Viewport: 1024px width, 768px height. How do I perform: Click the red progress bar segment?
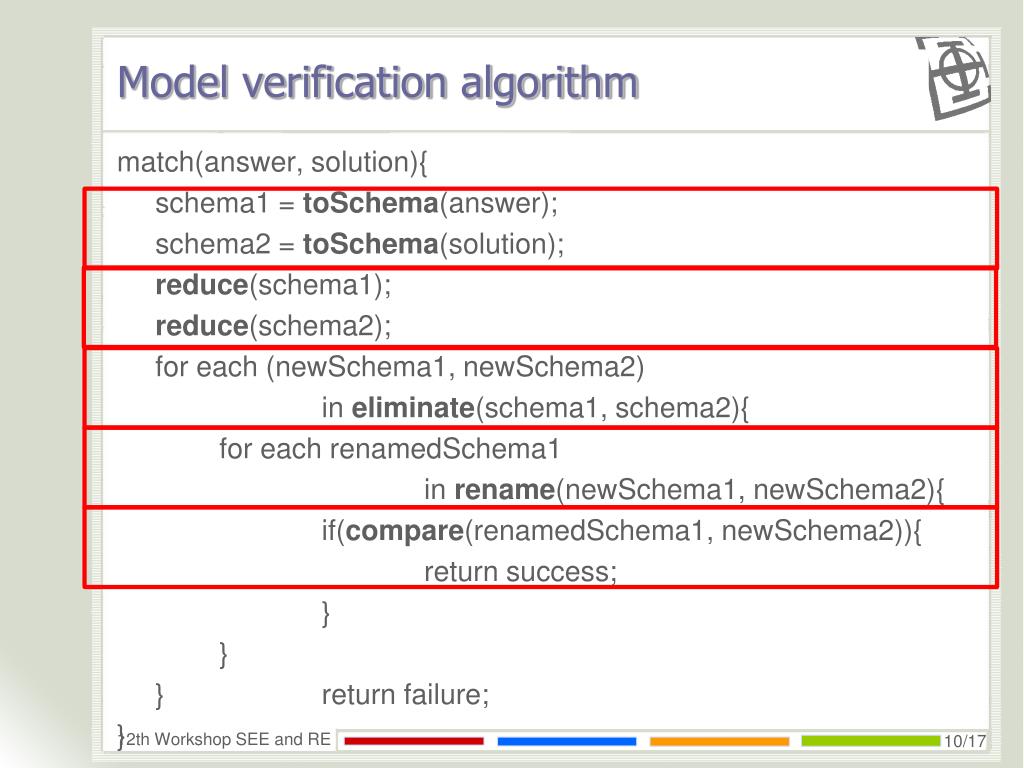click(x=413, y=741)
